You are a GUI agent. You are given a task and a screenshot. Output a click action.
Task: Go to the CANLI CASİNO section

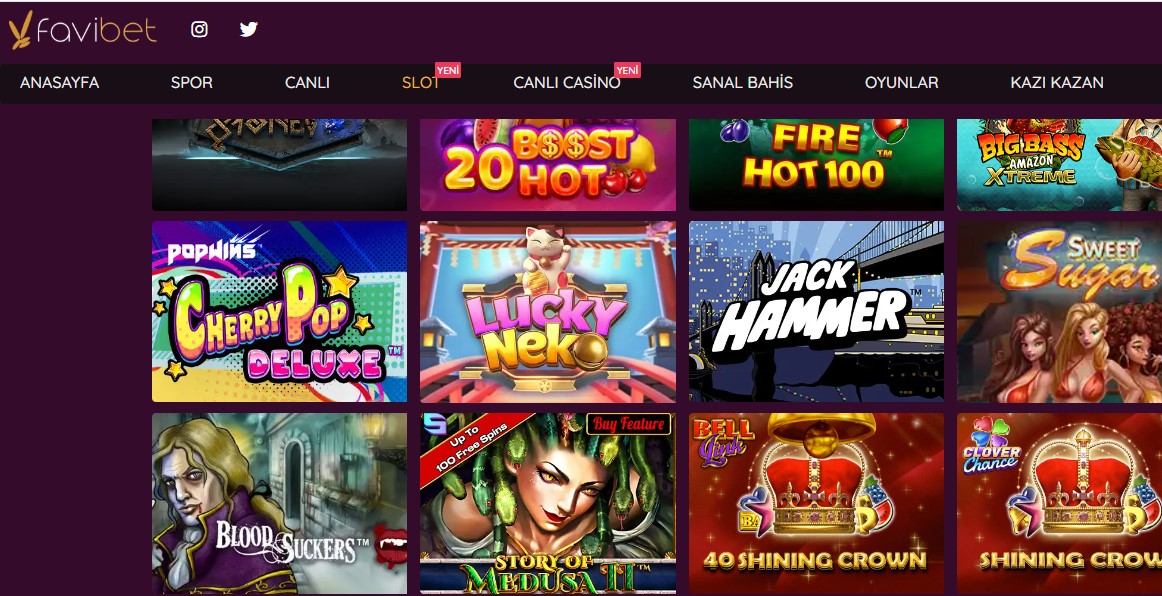[x=567, y=83]
